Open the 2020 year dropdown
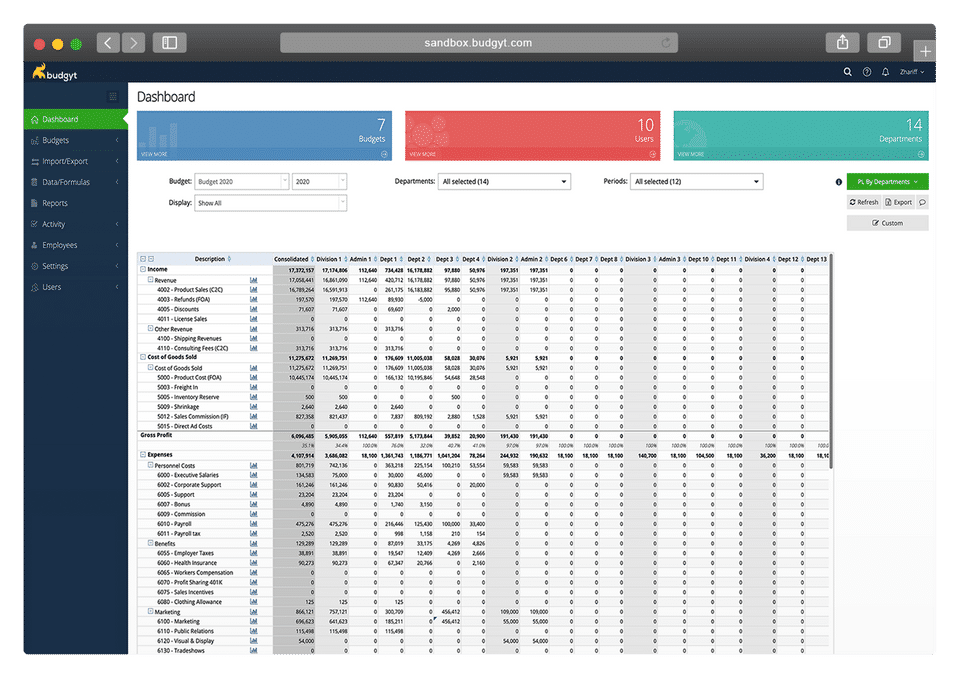The height and width of the screenshot is (683, 960). coord(319,182)
